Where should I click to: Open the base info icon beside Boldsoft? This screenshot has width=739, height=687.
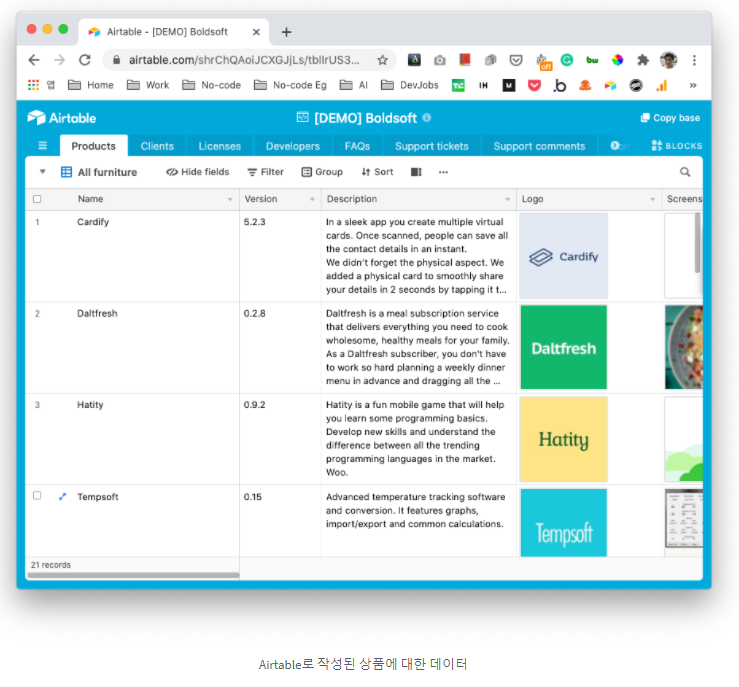click(x=427, y=118)
